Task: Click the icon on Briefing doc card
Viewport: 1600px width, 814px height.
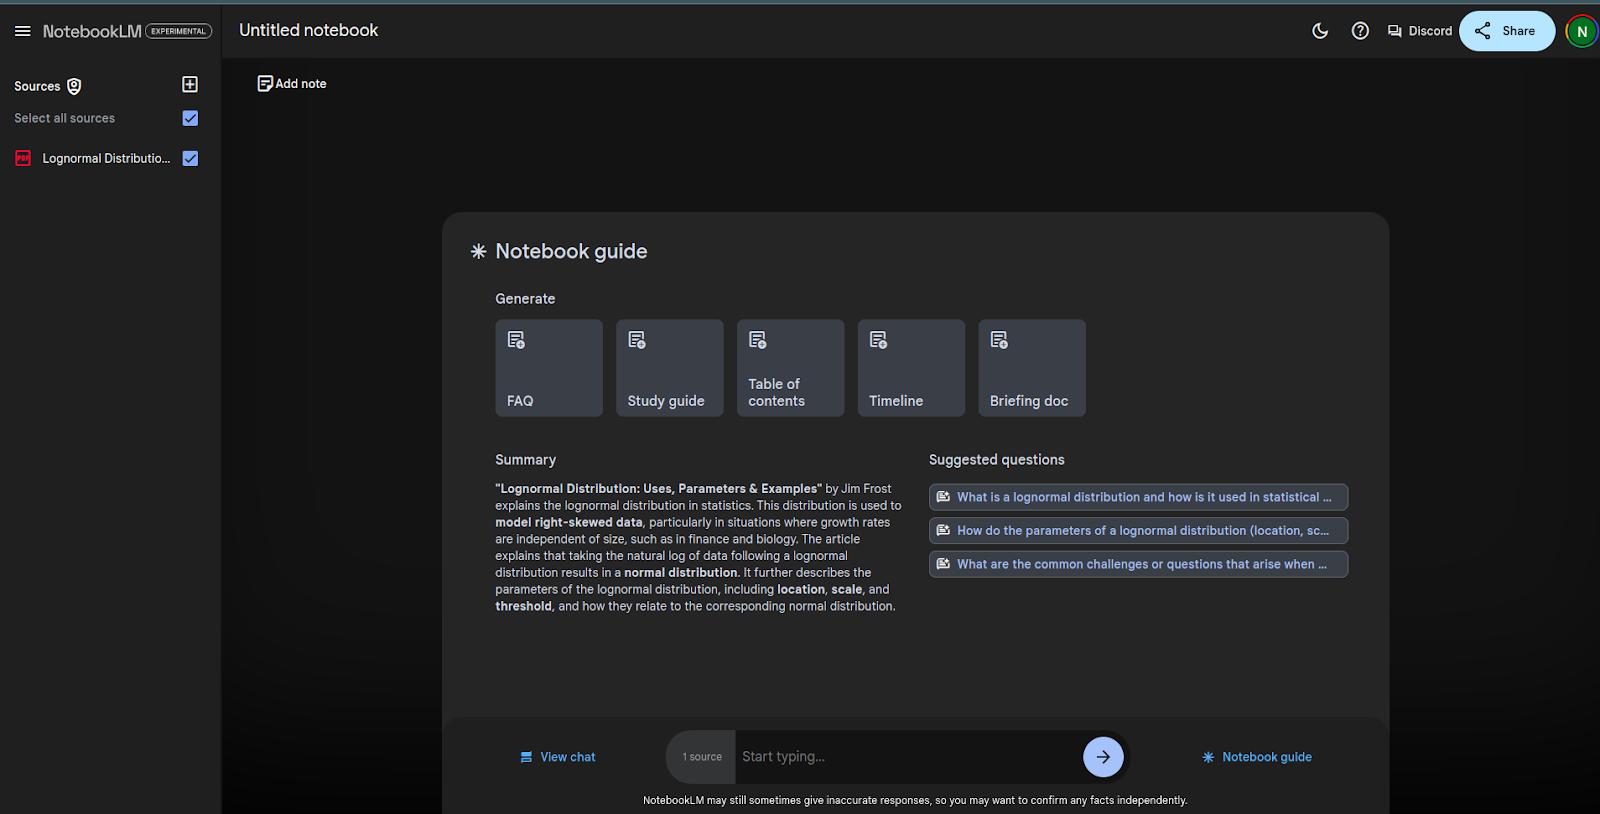Action: pyautogui.click(x=999, y=340)
